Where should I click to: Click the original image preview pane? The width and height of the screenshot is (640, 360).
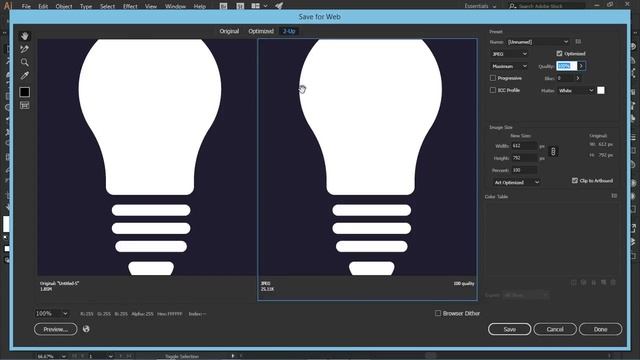(x=147, y=157)
